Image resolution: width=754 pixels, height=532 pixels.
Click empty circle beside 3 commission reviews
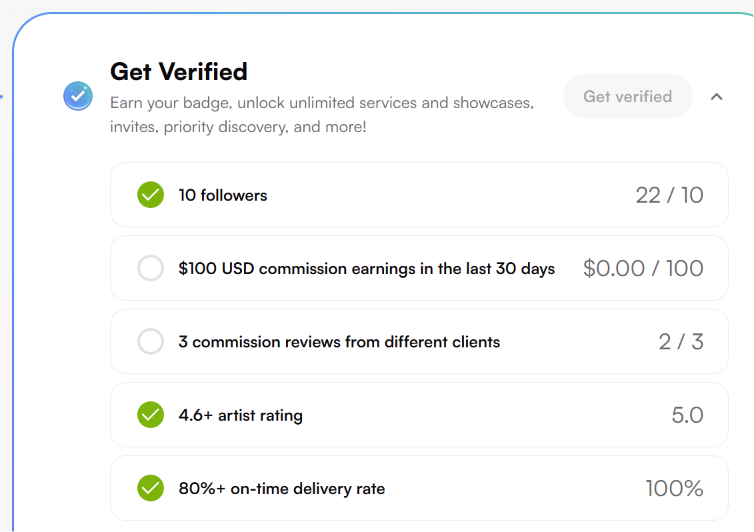point(151,342)
